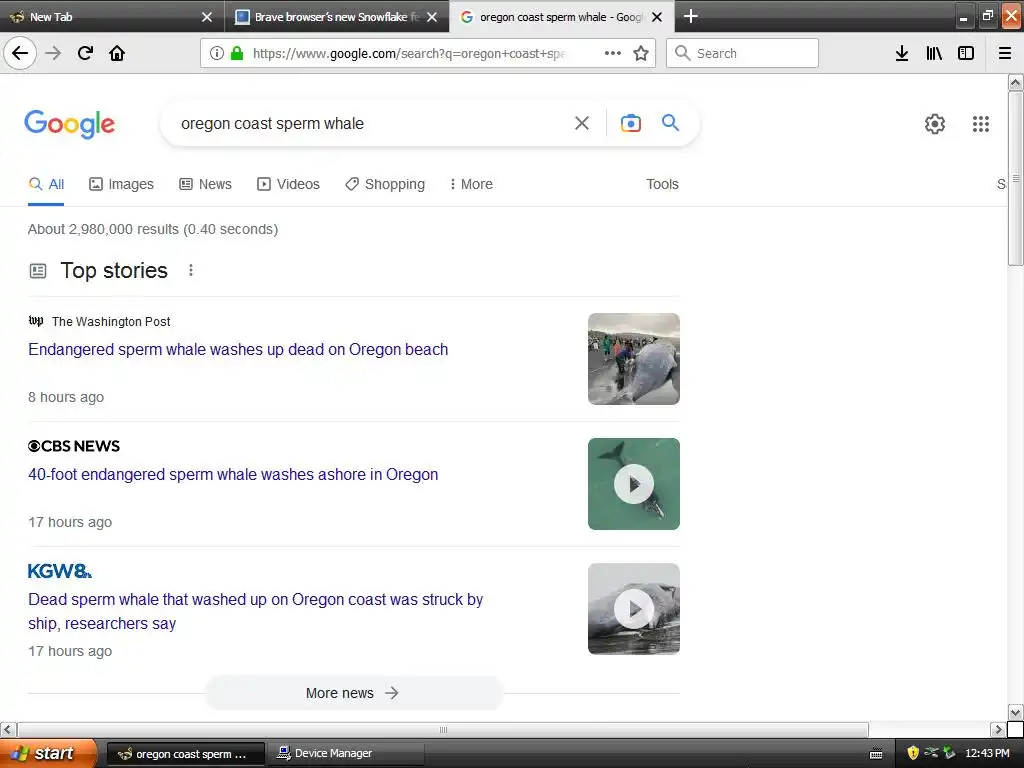Submit search with blue magnifier icon

[670, 122]
